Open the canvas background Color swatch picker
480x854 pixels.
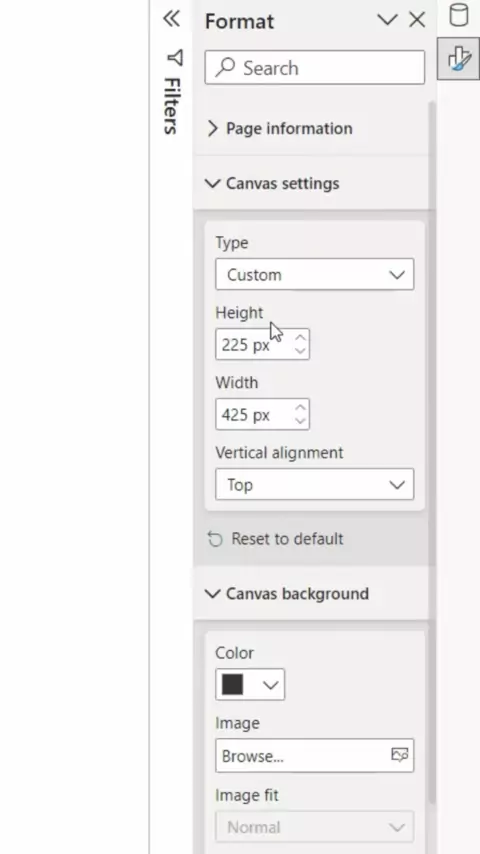point(250,685)
